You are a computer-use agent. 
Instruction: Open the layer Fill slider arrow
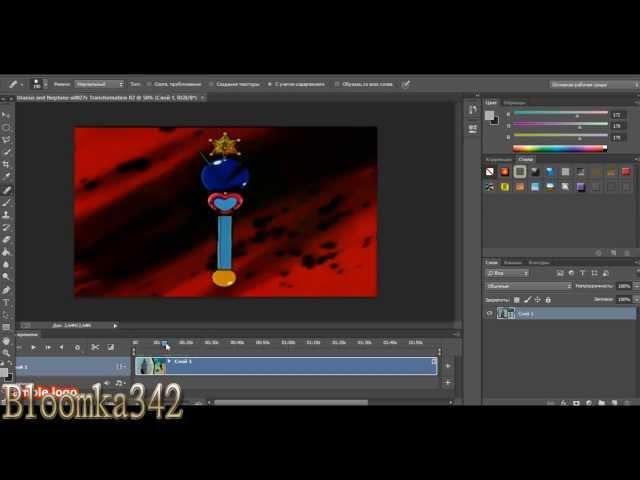(x=636, y=300)
